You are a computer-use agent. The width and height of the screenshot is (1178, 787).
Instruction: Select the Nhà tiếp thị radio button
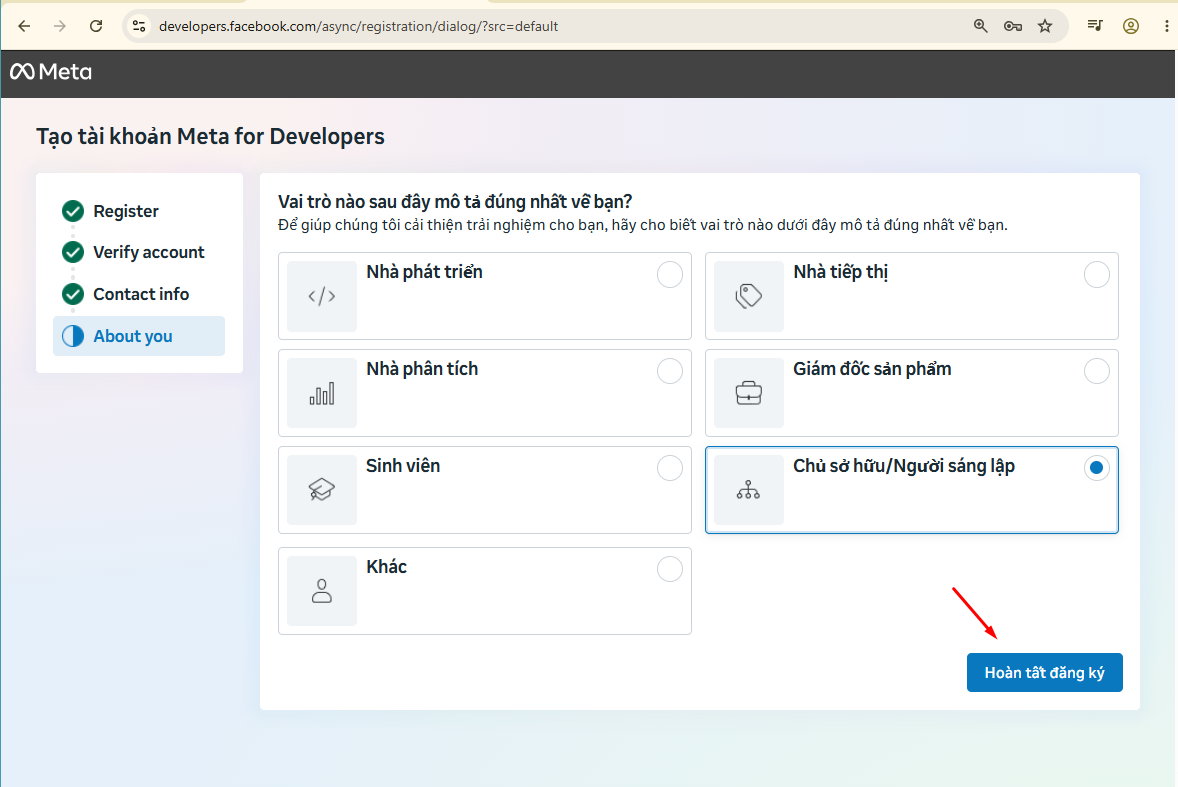click(1096, 274)
